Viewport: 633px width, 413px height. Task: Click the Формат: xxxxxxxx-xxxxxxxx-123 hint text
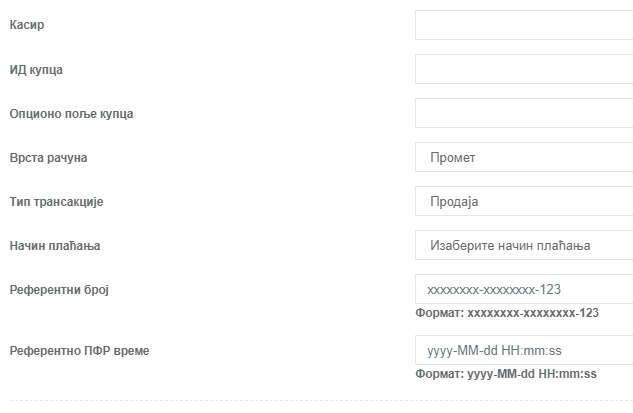[x=507, y=313]
